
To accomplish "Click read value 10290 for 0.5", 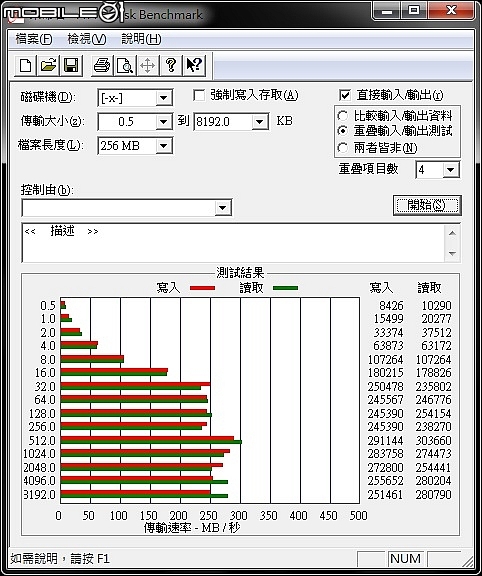I will coord(436,306).
